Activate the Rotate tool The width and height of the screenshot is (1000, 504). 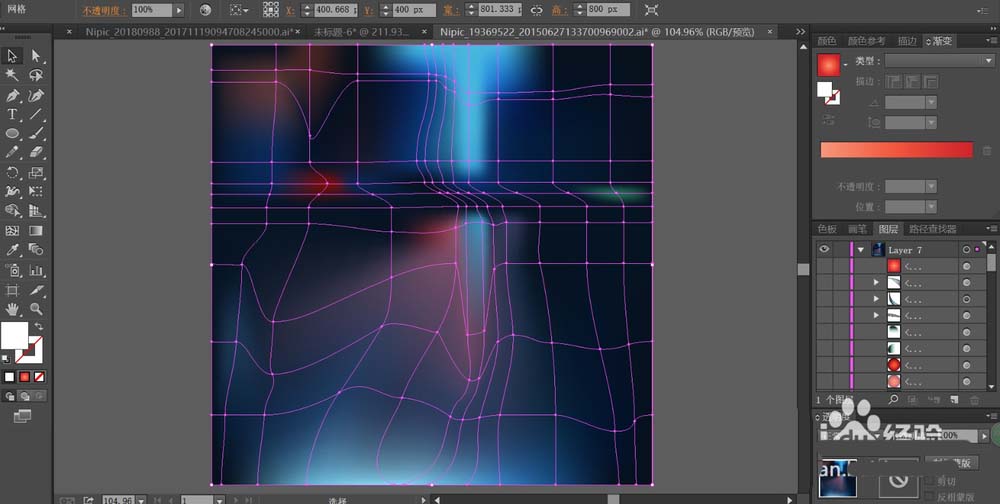[x=12, y=172]
